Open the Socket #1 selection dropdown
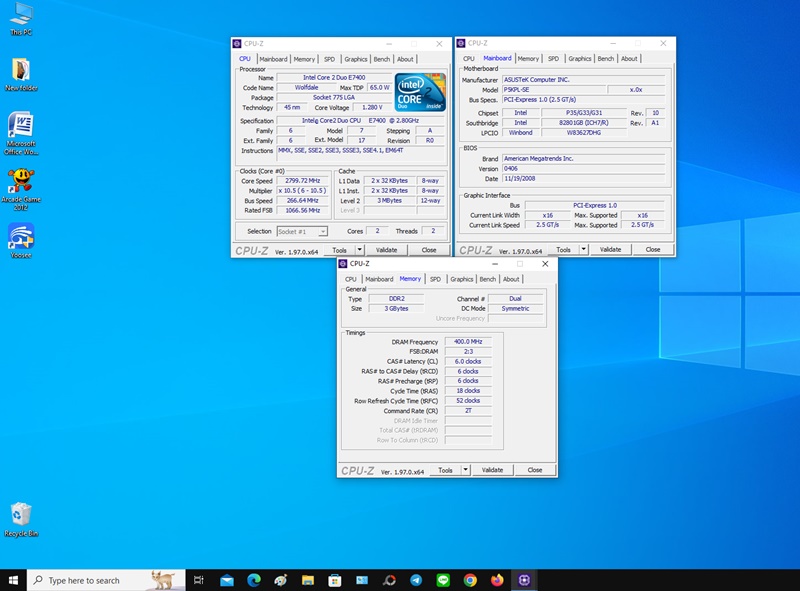 302,232
